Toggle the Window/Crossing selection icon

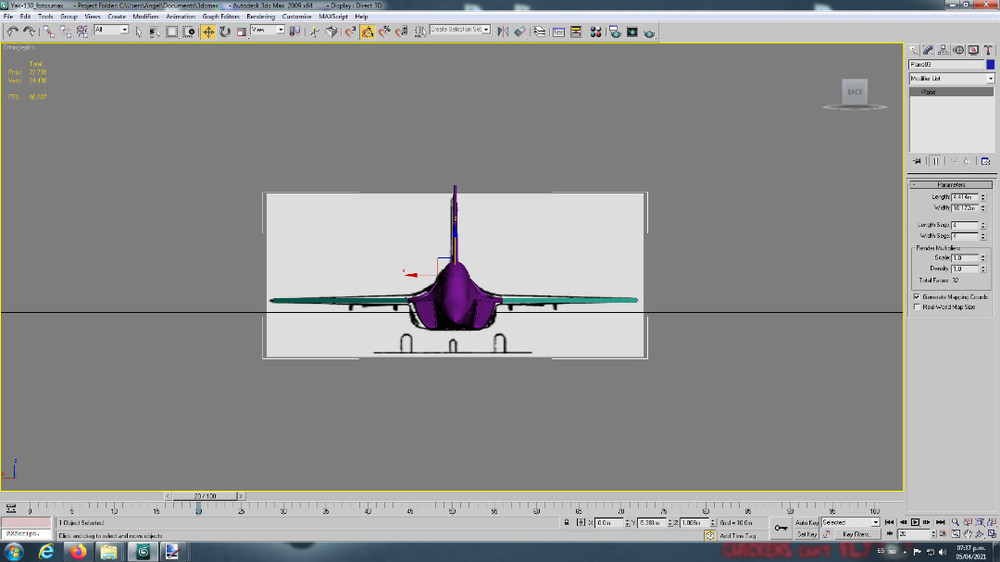[x=189, y=31]
